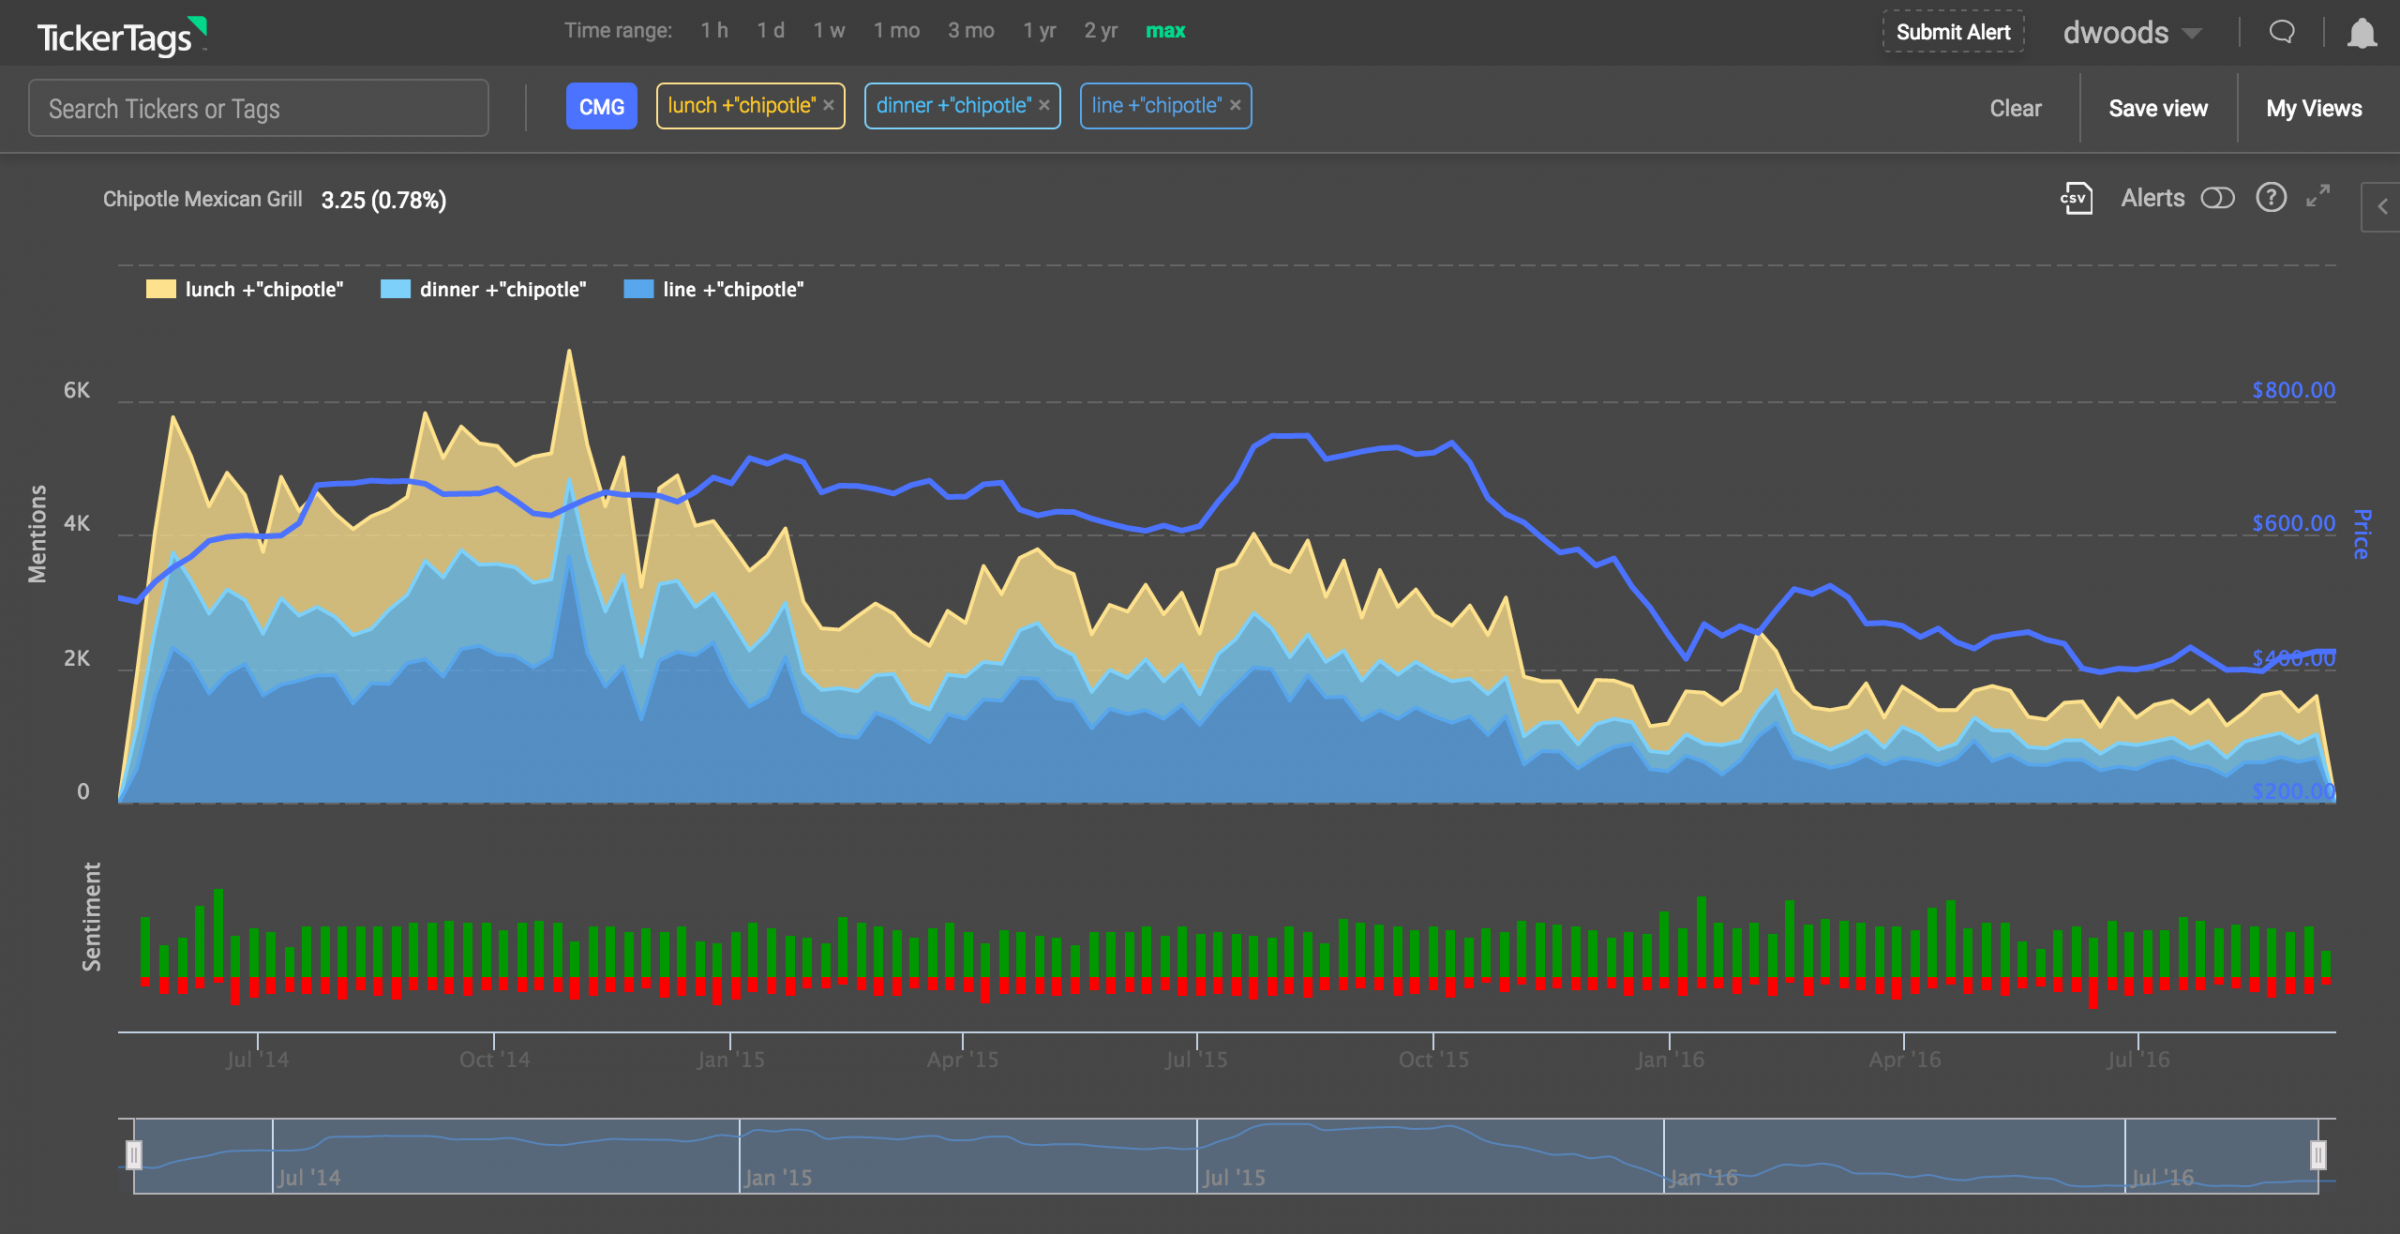
Task: Click the $600.00 price axis label
Action: (x=2293, y=523)
